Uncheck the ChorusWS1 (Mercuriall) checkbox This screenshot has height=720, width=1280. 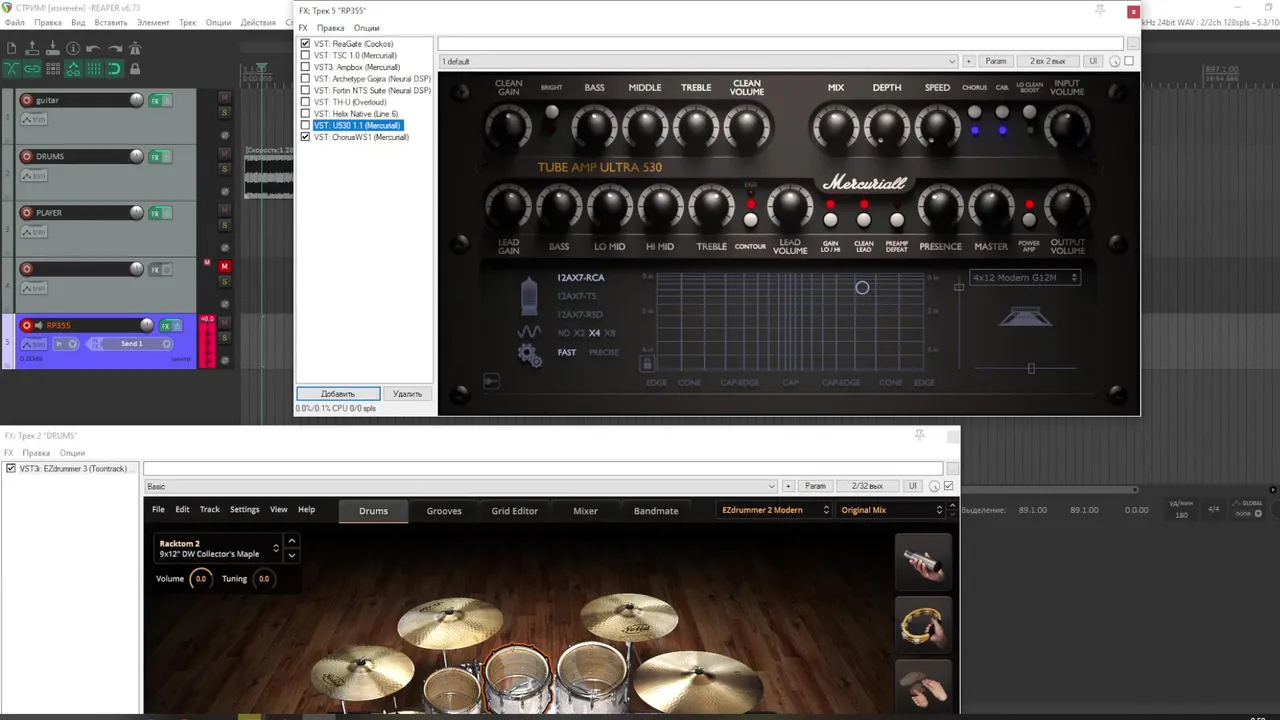306,137
